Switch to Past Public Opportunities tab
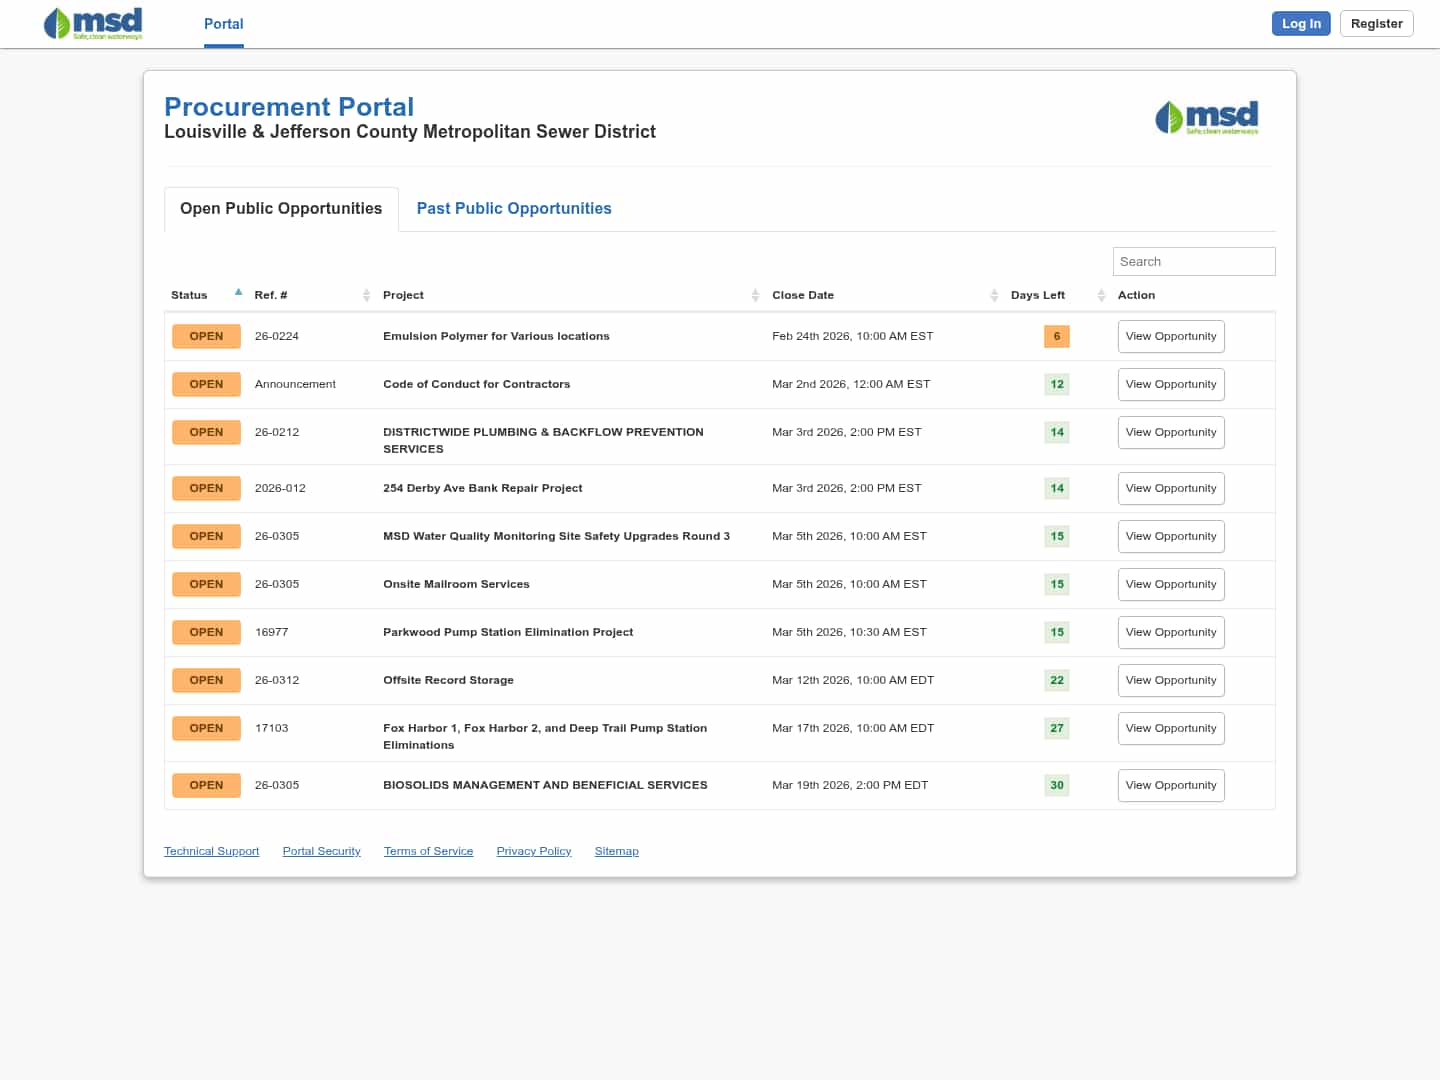Viewport: 1440px width, 1080px height. [x=513, y=208]
